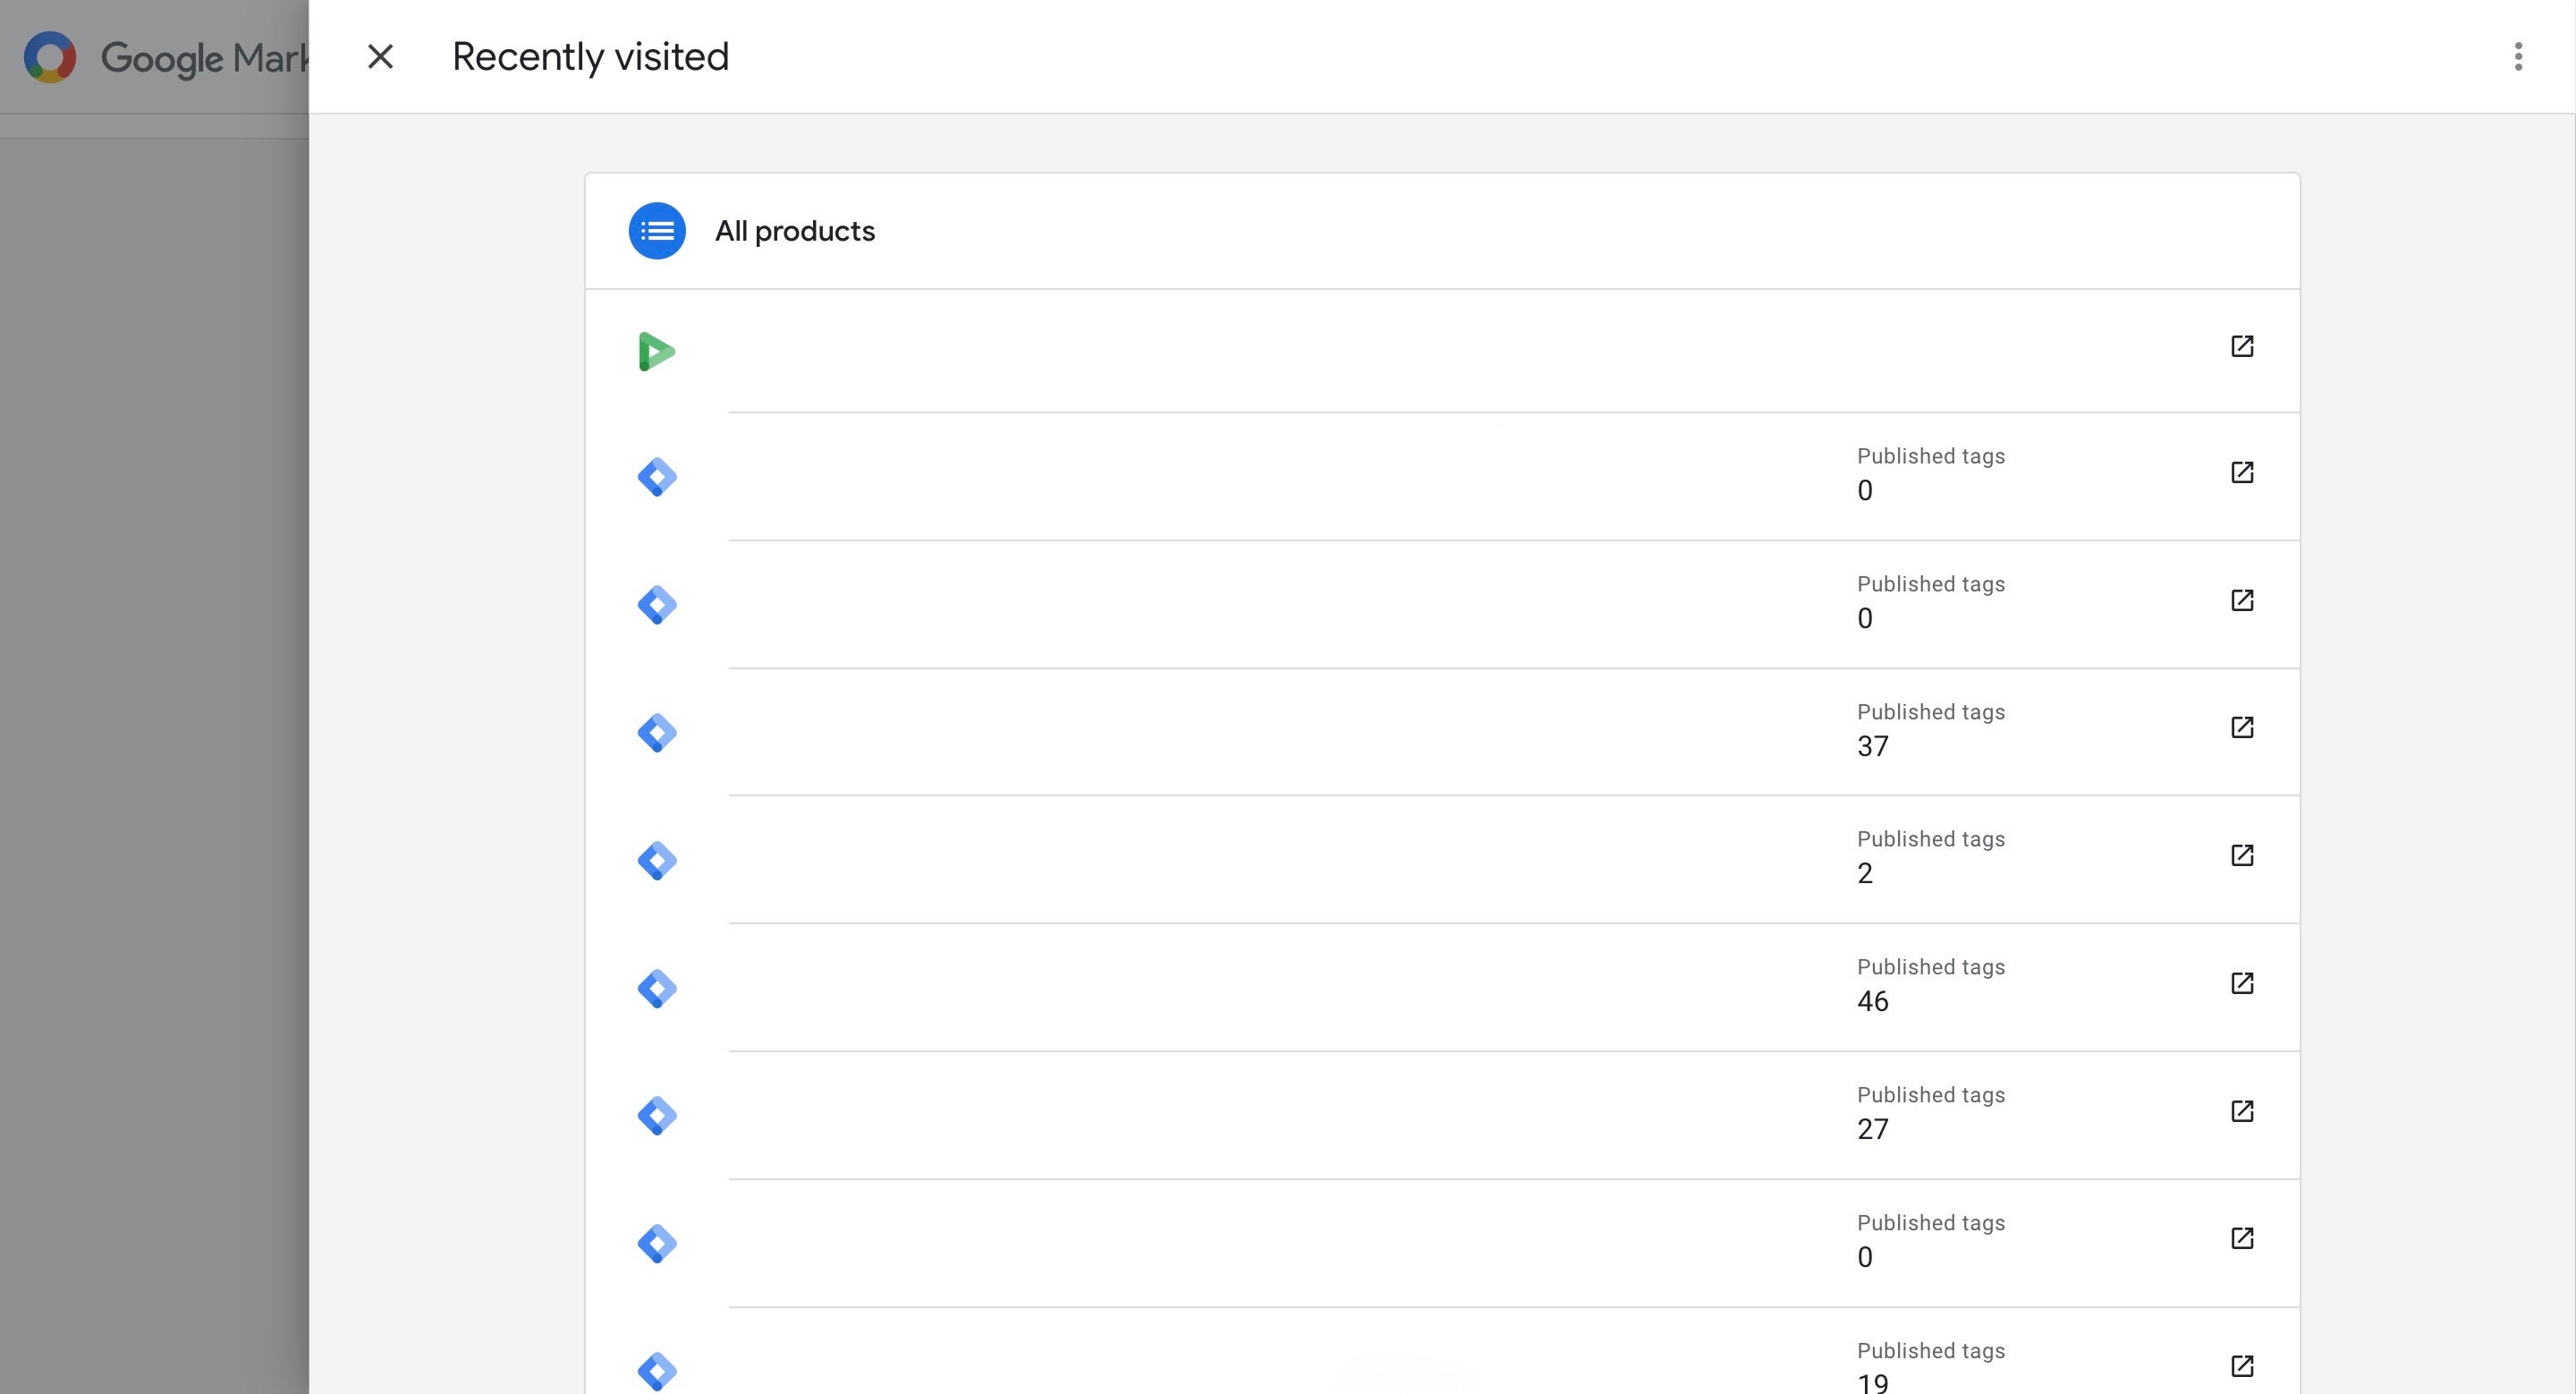Image resolution: width=2576 pixels, height=1394 pixels.
Task: Open external link for the 37 tags container
Action: (2241, 727)
